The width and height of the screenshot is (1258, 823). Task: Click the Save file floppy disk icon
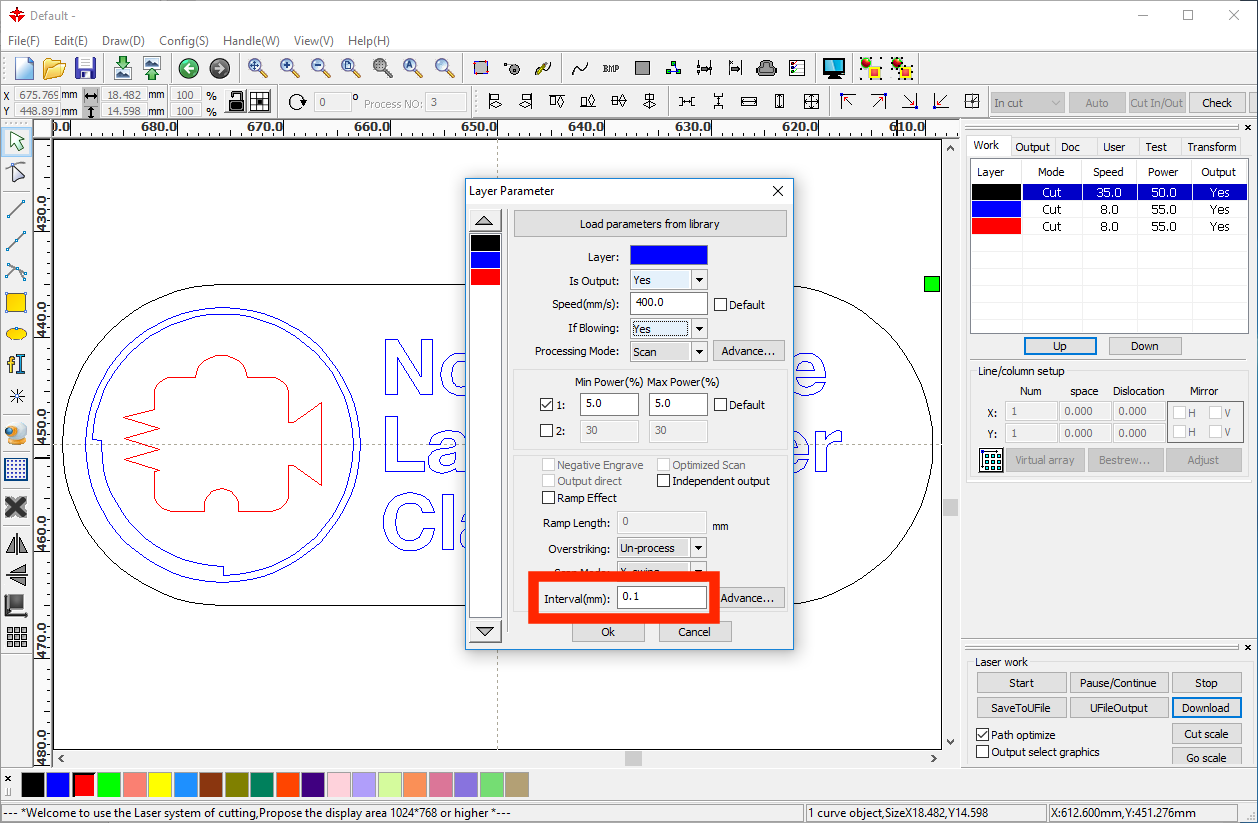[85, 68]
